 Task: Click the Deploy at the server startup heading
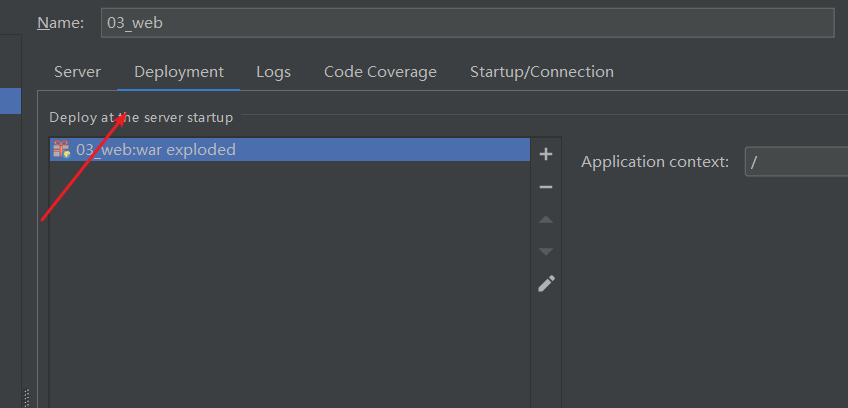(x=141, y=117)
